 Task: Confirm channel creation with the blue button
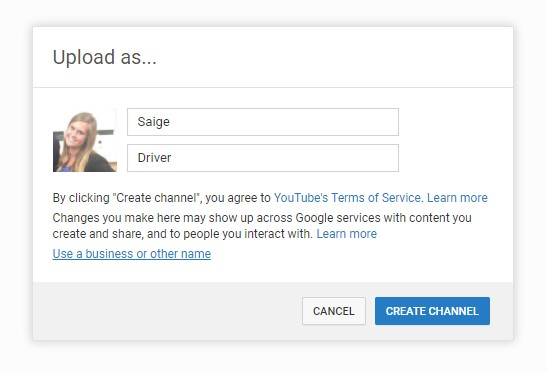[432, 311]
